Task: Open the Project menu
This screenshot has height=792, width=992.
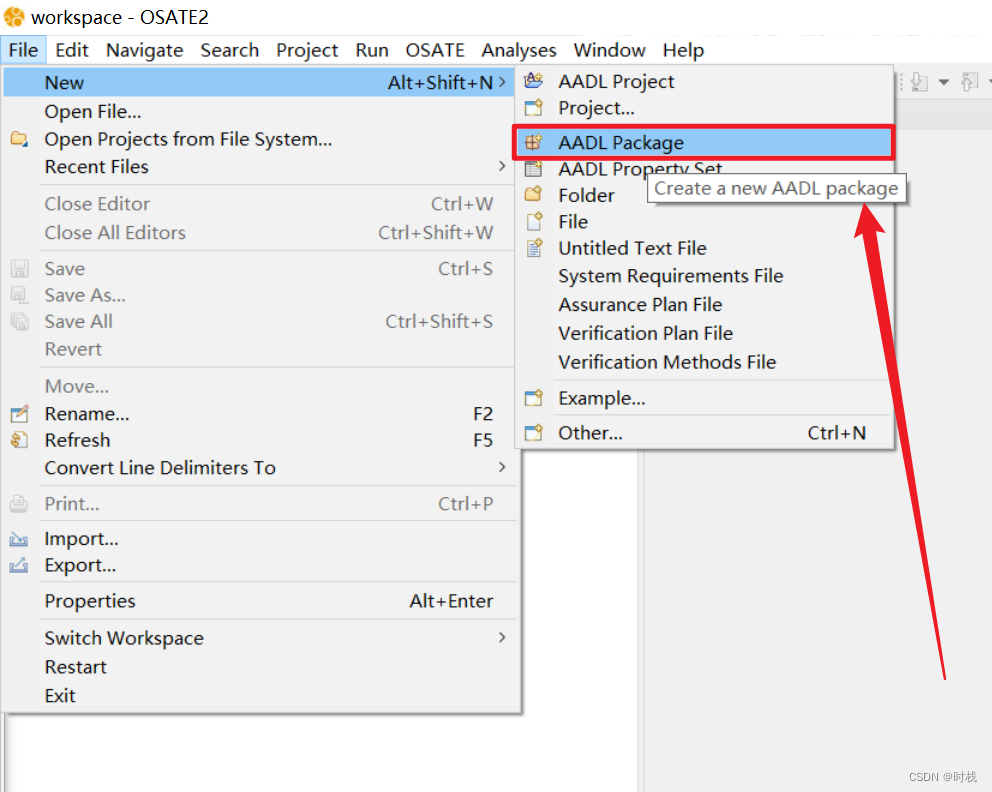Action: point(307,50)
